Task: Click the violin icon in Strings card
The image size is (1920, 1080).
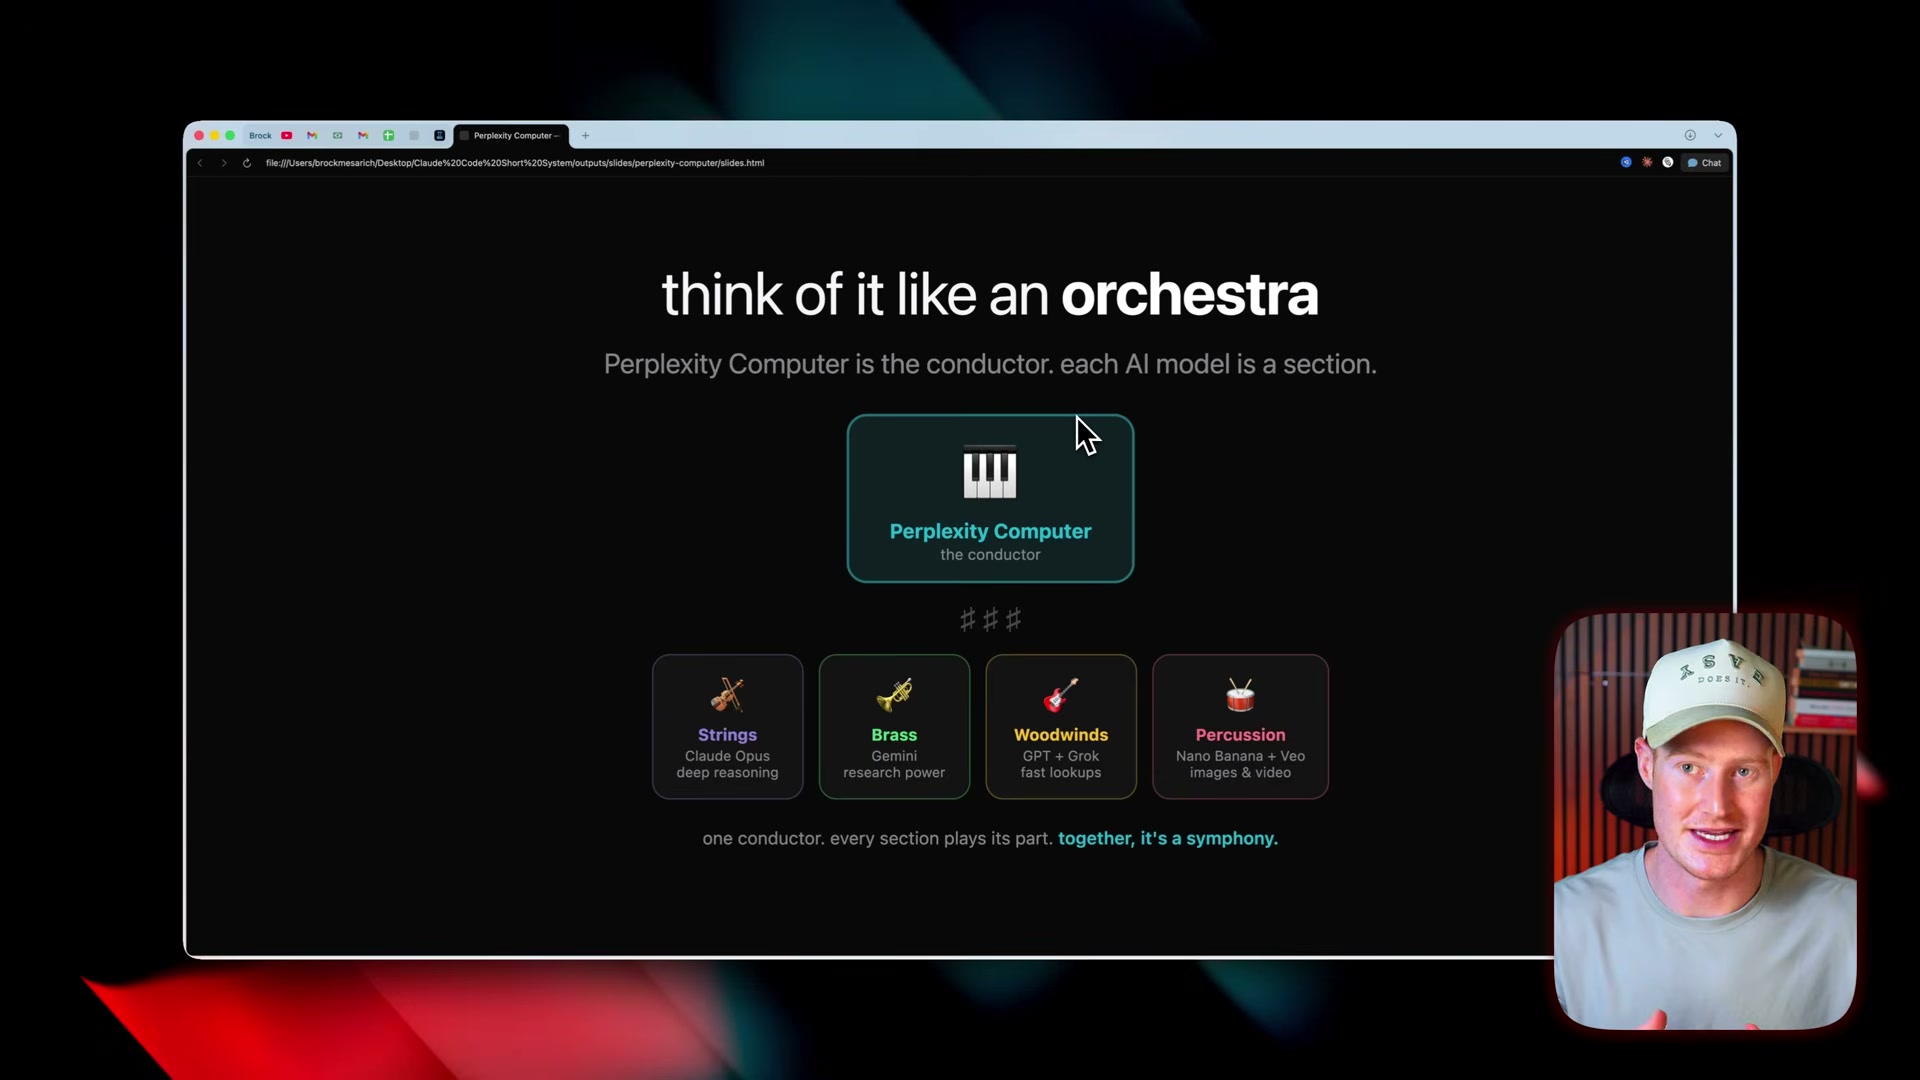Action: (x=727, y=695)
